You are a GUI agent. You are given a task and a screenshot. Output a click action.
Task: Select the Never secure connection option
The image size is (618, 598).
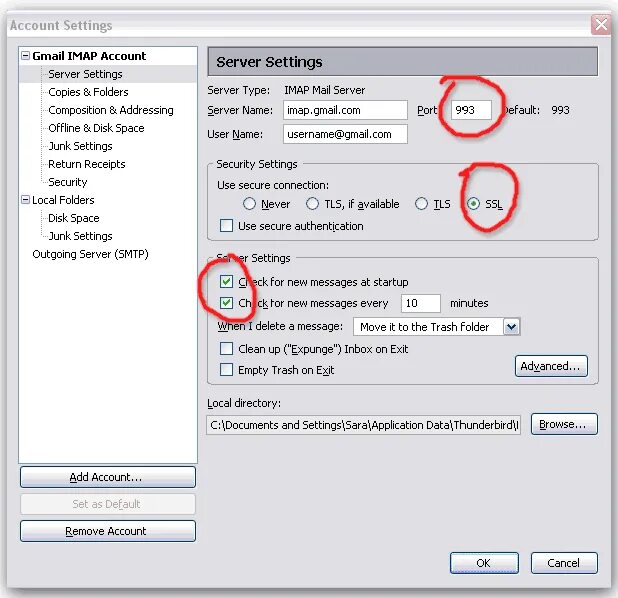pos(249,204)
